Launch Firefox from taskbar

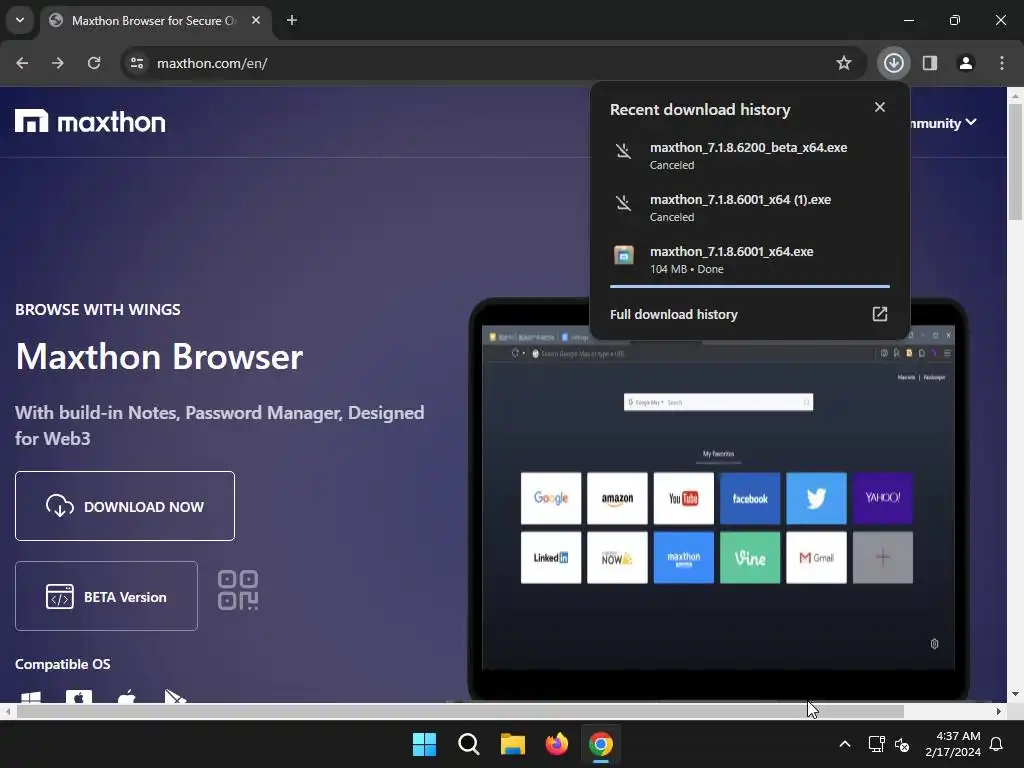pyautogui.click(x=556, y=744)
